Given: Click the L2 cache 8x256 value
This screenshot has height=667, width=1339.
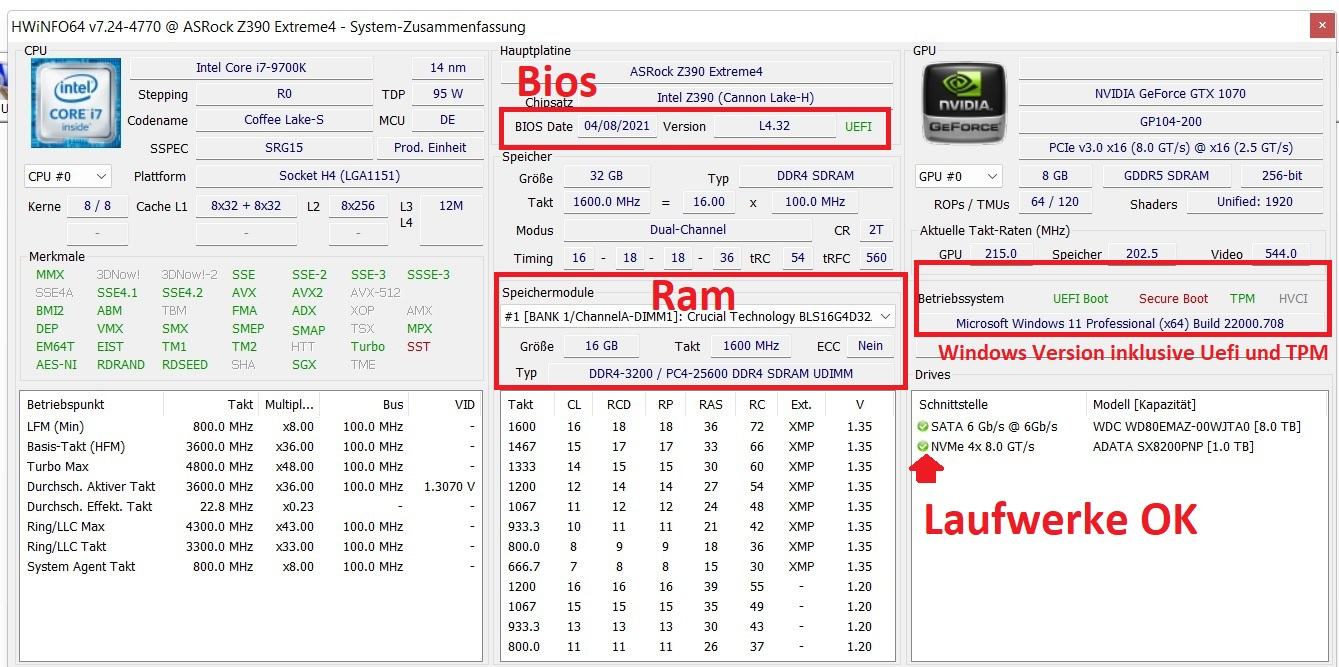Looking at the screenshot, I should tap(358, 206).
